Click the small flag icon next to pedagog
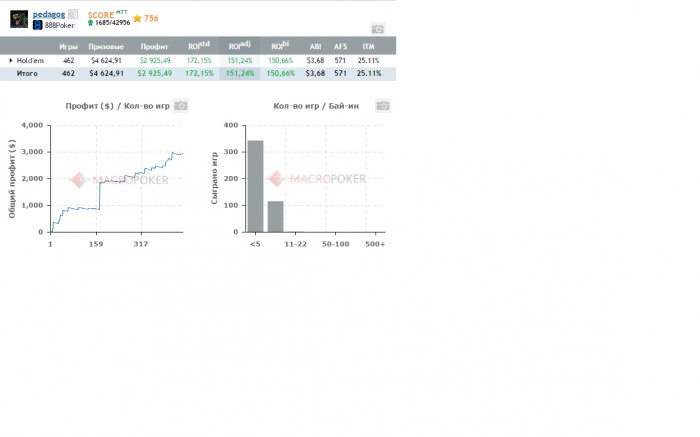The width and height of the screenshot is (700, 437). (x=73, y=14)
